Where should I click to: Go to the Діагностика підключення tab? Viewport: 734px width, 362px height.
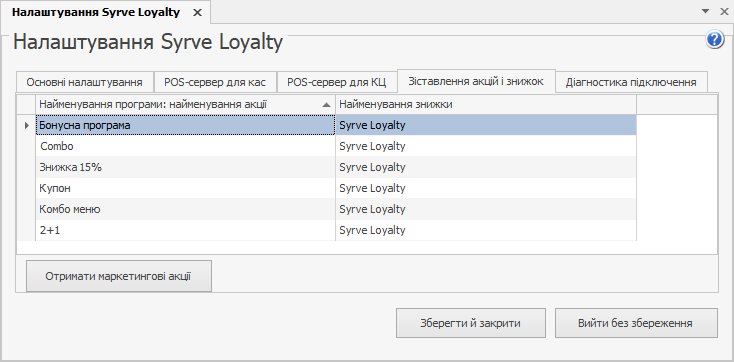631,83
